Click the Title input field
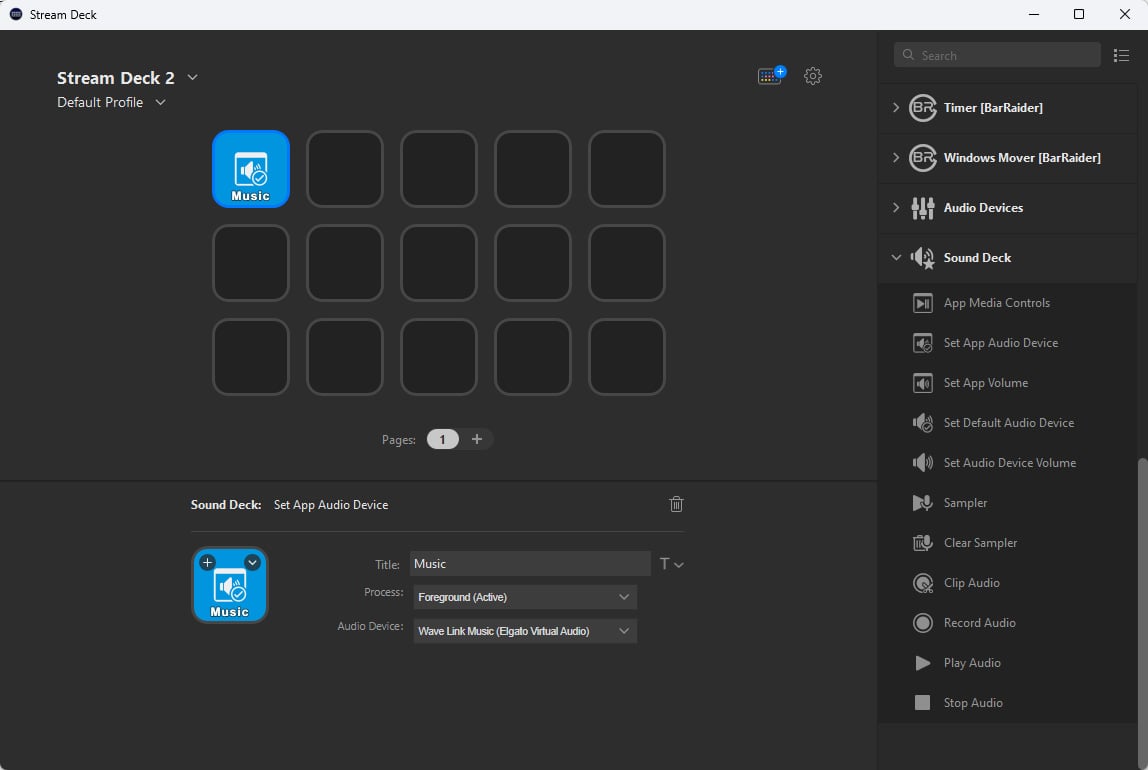 tap(530, 564)
